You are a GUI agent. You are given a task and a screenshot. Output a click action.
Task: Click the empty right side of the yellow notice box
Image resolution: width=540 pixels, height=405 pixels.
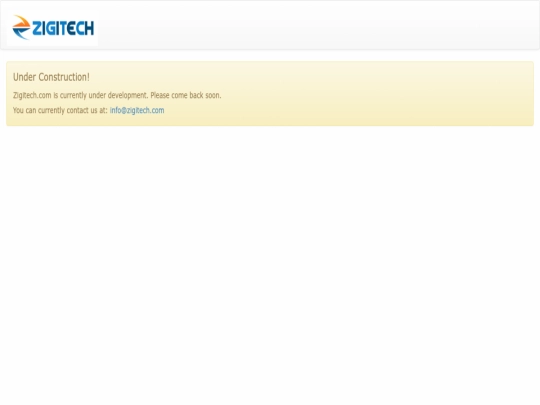coord(379,94)
